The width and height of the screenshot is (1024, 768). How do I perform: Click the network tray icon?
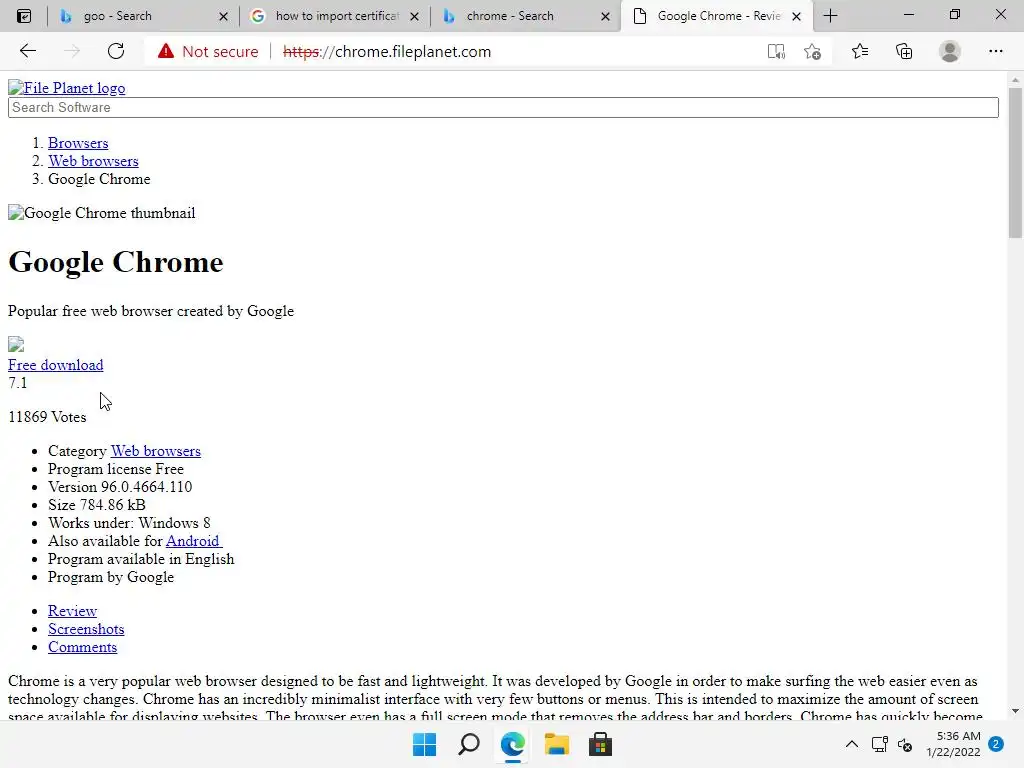pyautogui.click(x=880, y=744)
